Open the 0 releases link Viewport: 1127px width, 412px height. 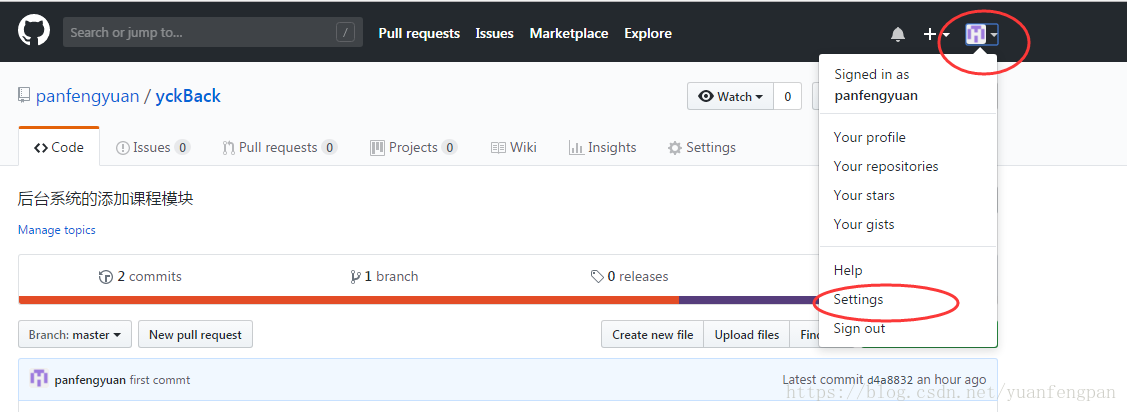click(x=630, y=276)
